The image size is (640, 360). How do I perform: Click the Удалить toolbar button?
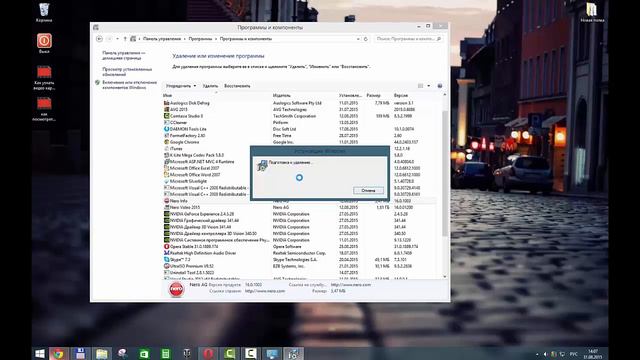(210, 86)
